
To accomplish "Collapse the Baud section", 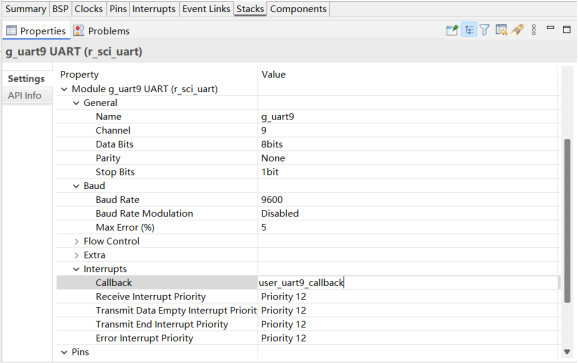I will pyautogui.click(x=76, y=186).
